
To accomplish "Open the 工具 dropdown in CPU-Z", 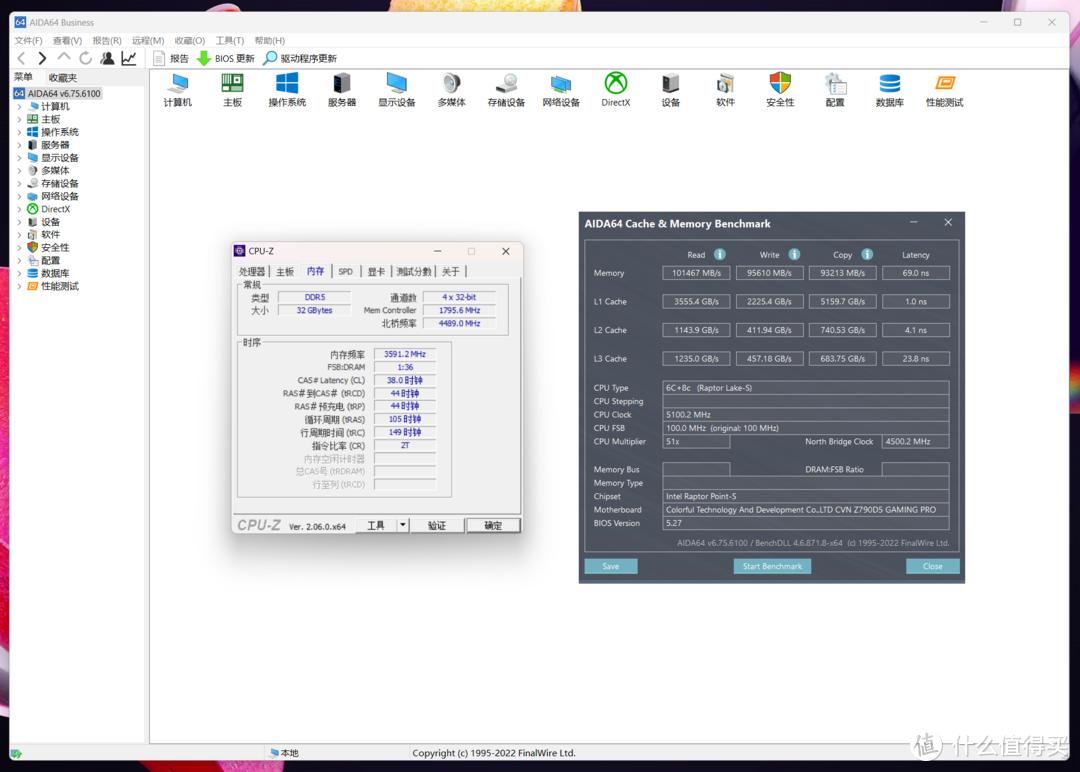I will [x=377, y=524].
